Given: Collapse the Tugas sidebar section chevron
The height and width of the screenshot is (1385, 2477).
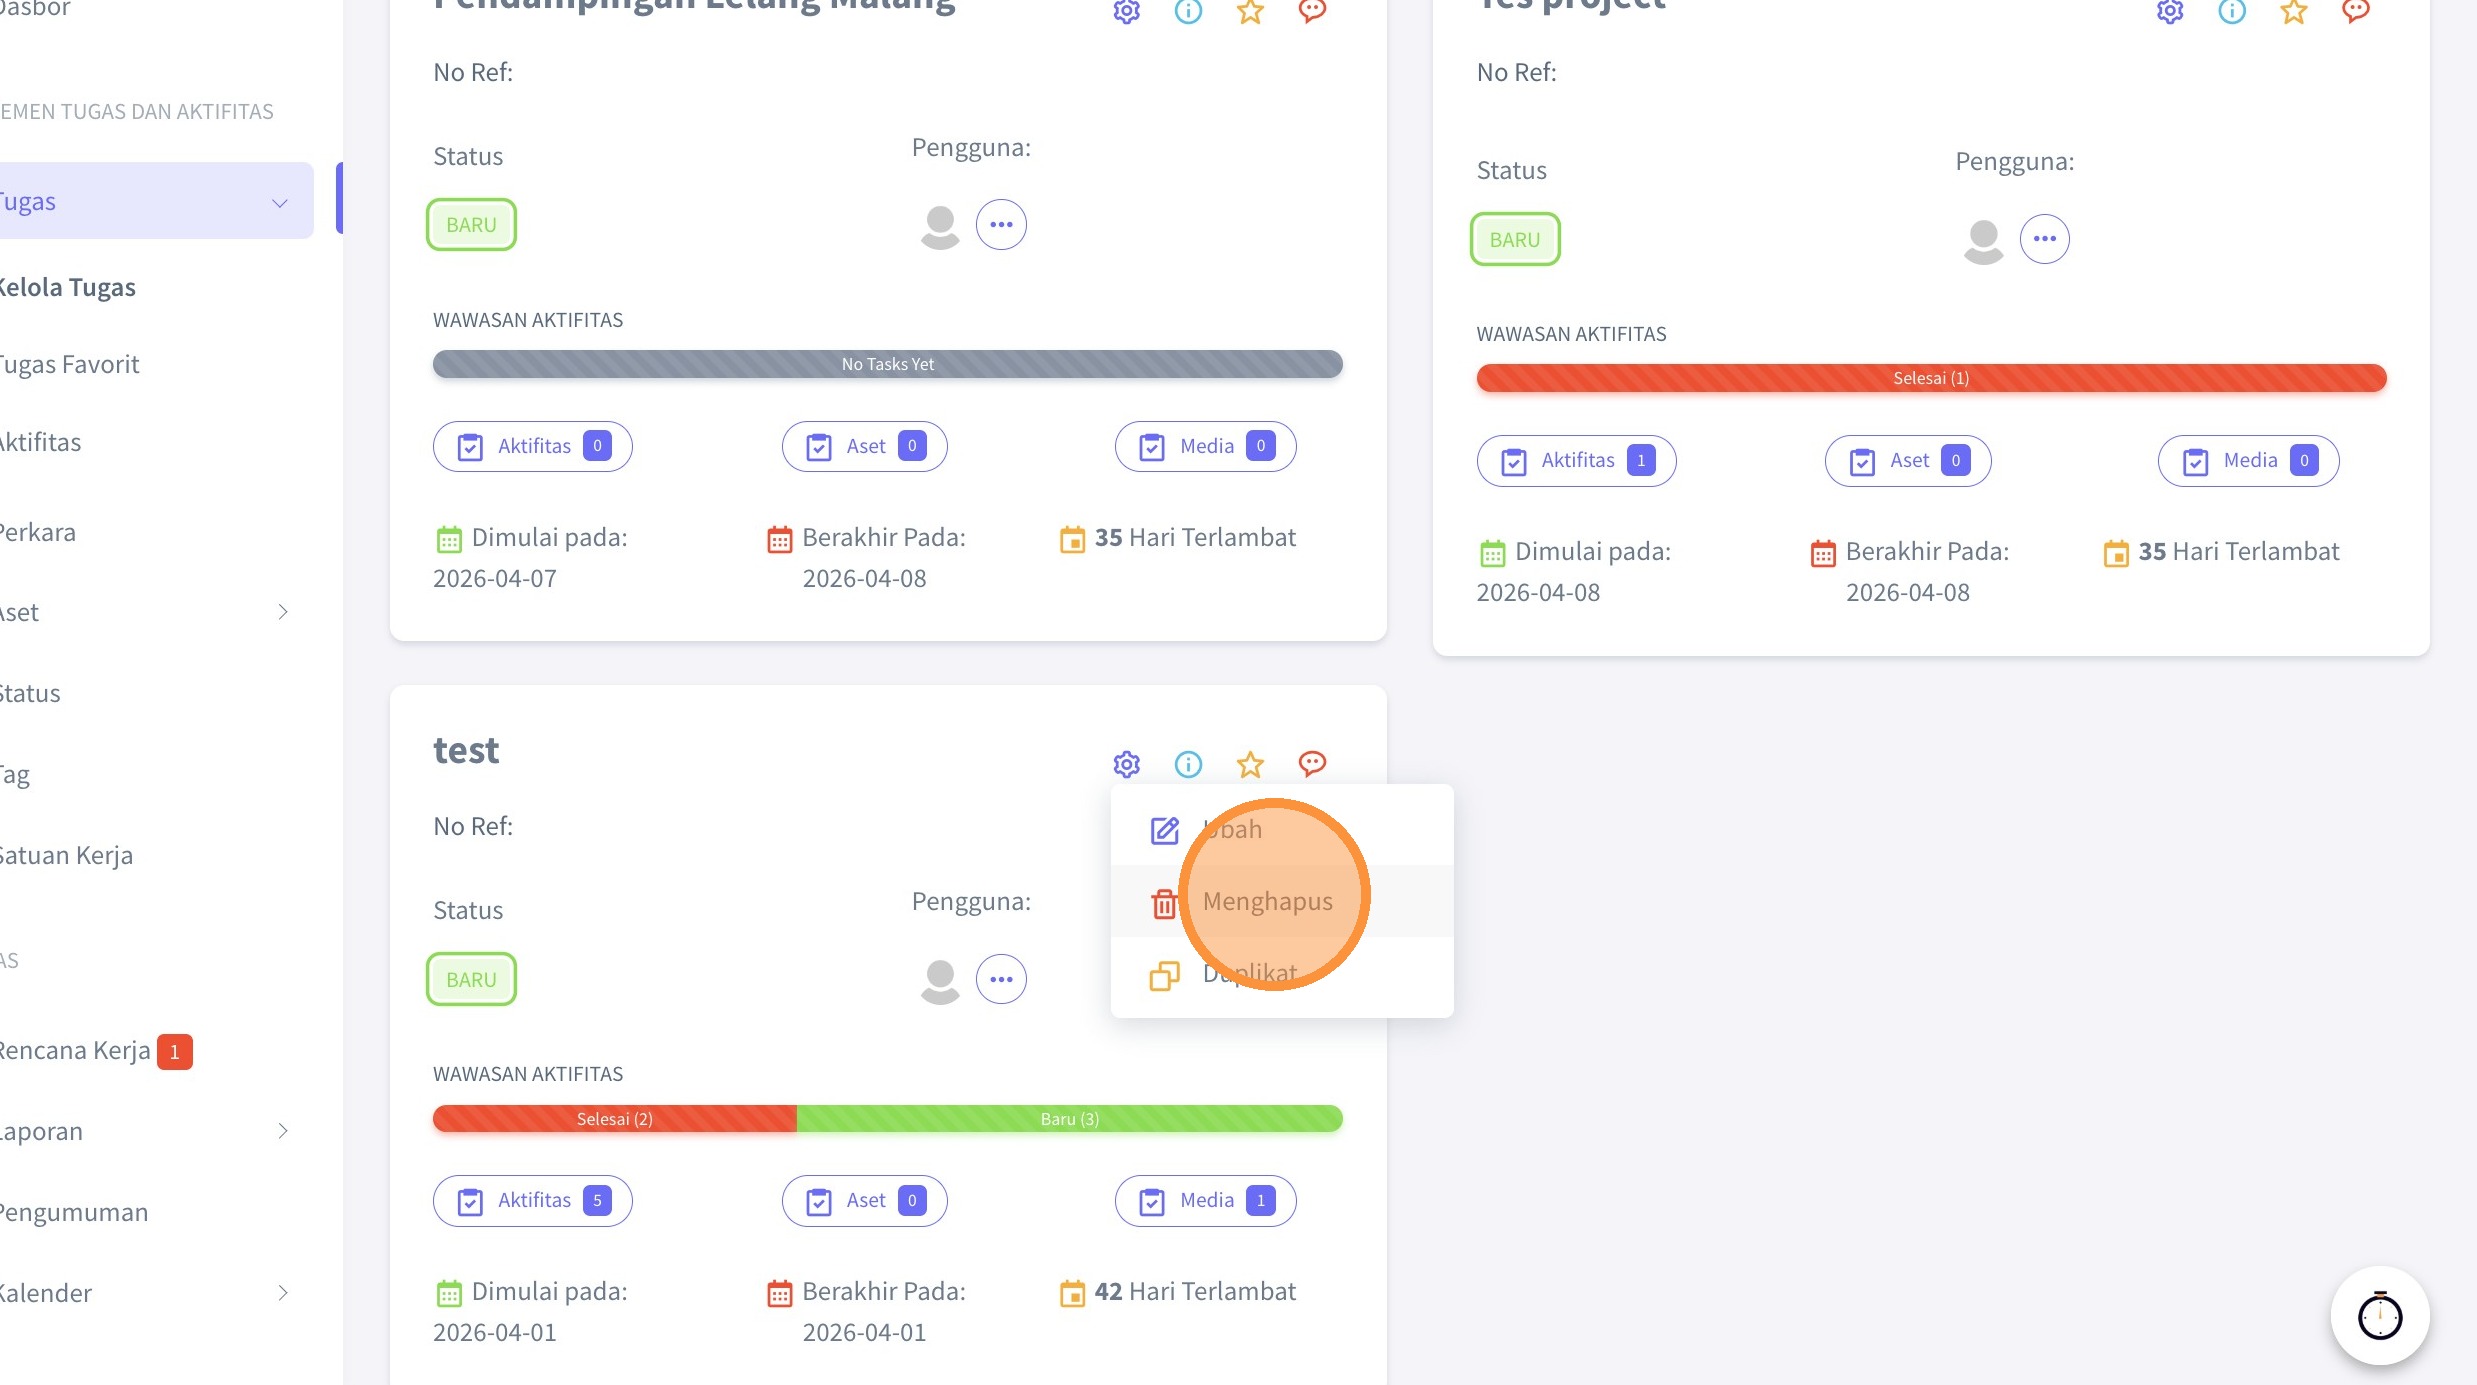Looking at the screenshot, I should [x=280, y=203].
